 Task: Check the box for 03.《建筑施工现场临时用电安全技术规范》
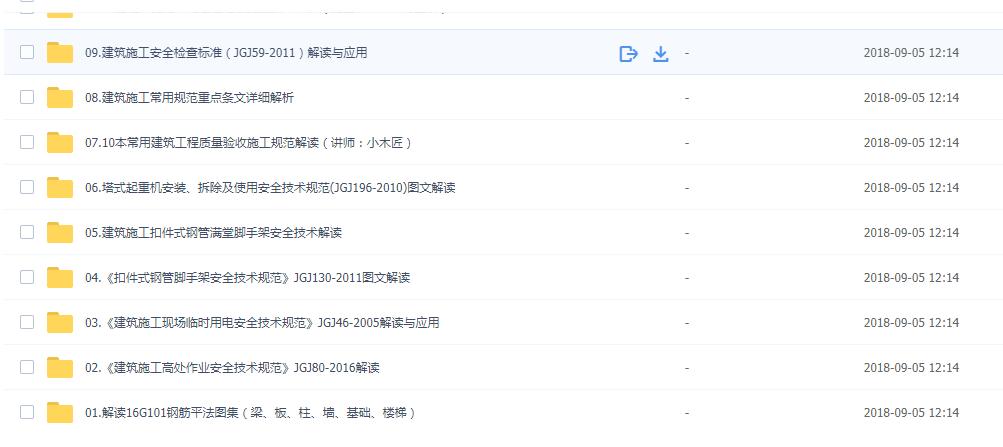click(x=27, y=322)
